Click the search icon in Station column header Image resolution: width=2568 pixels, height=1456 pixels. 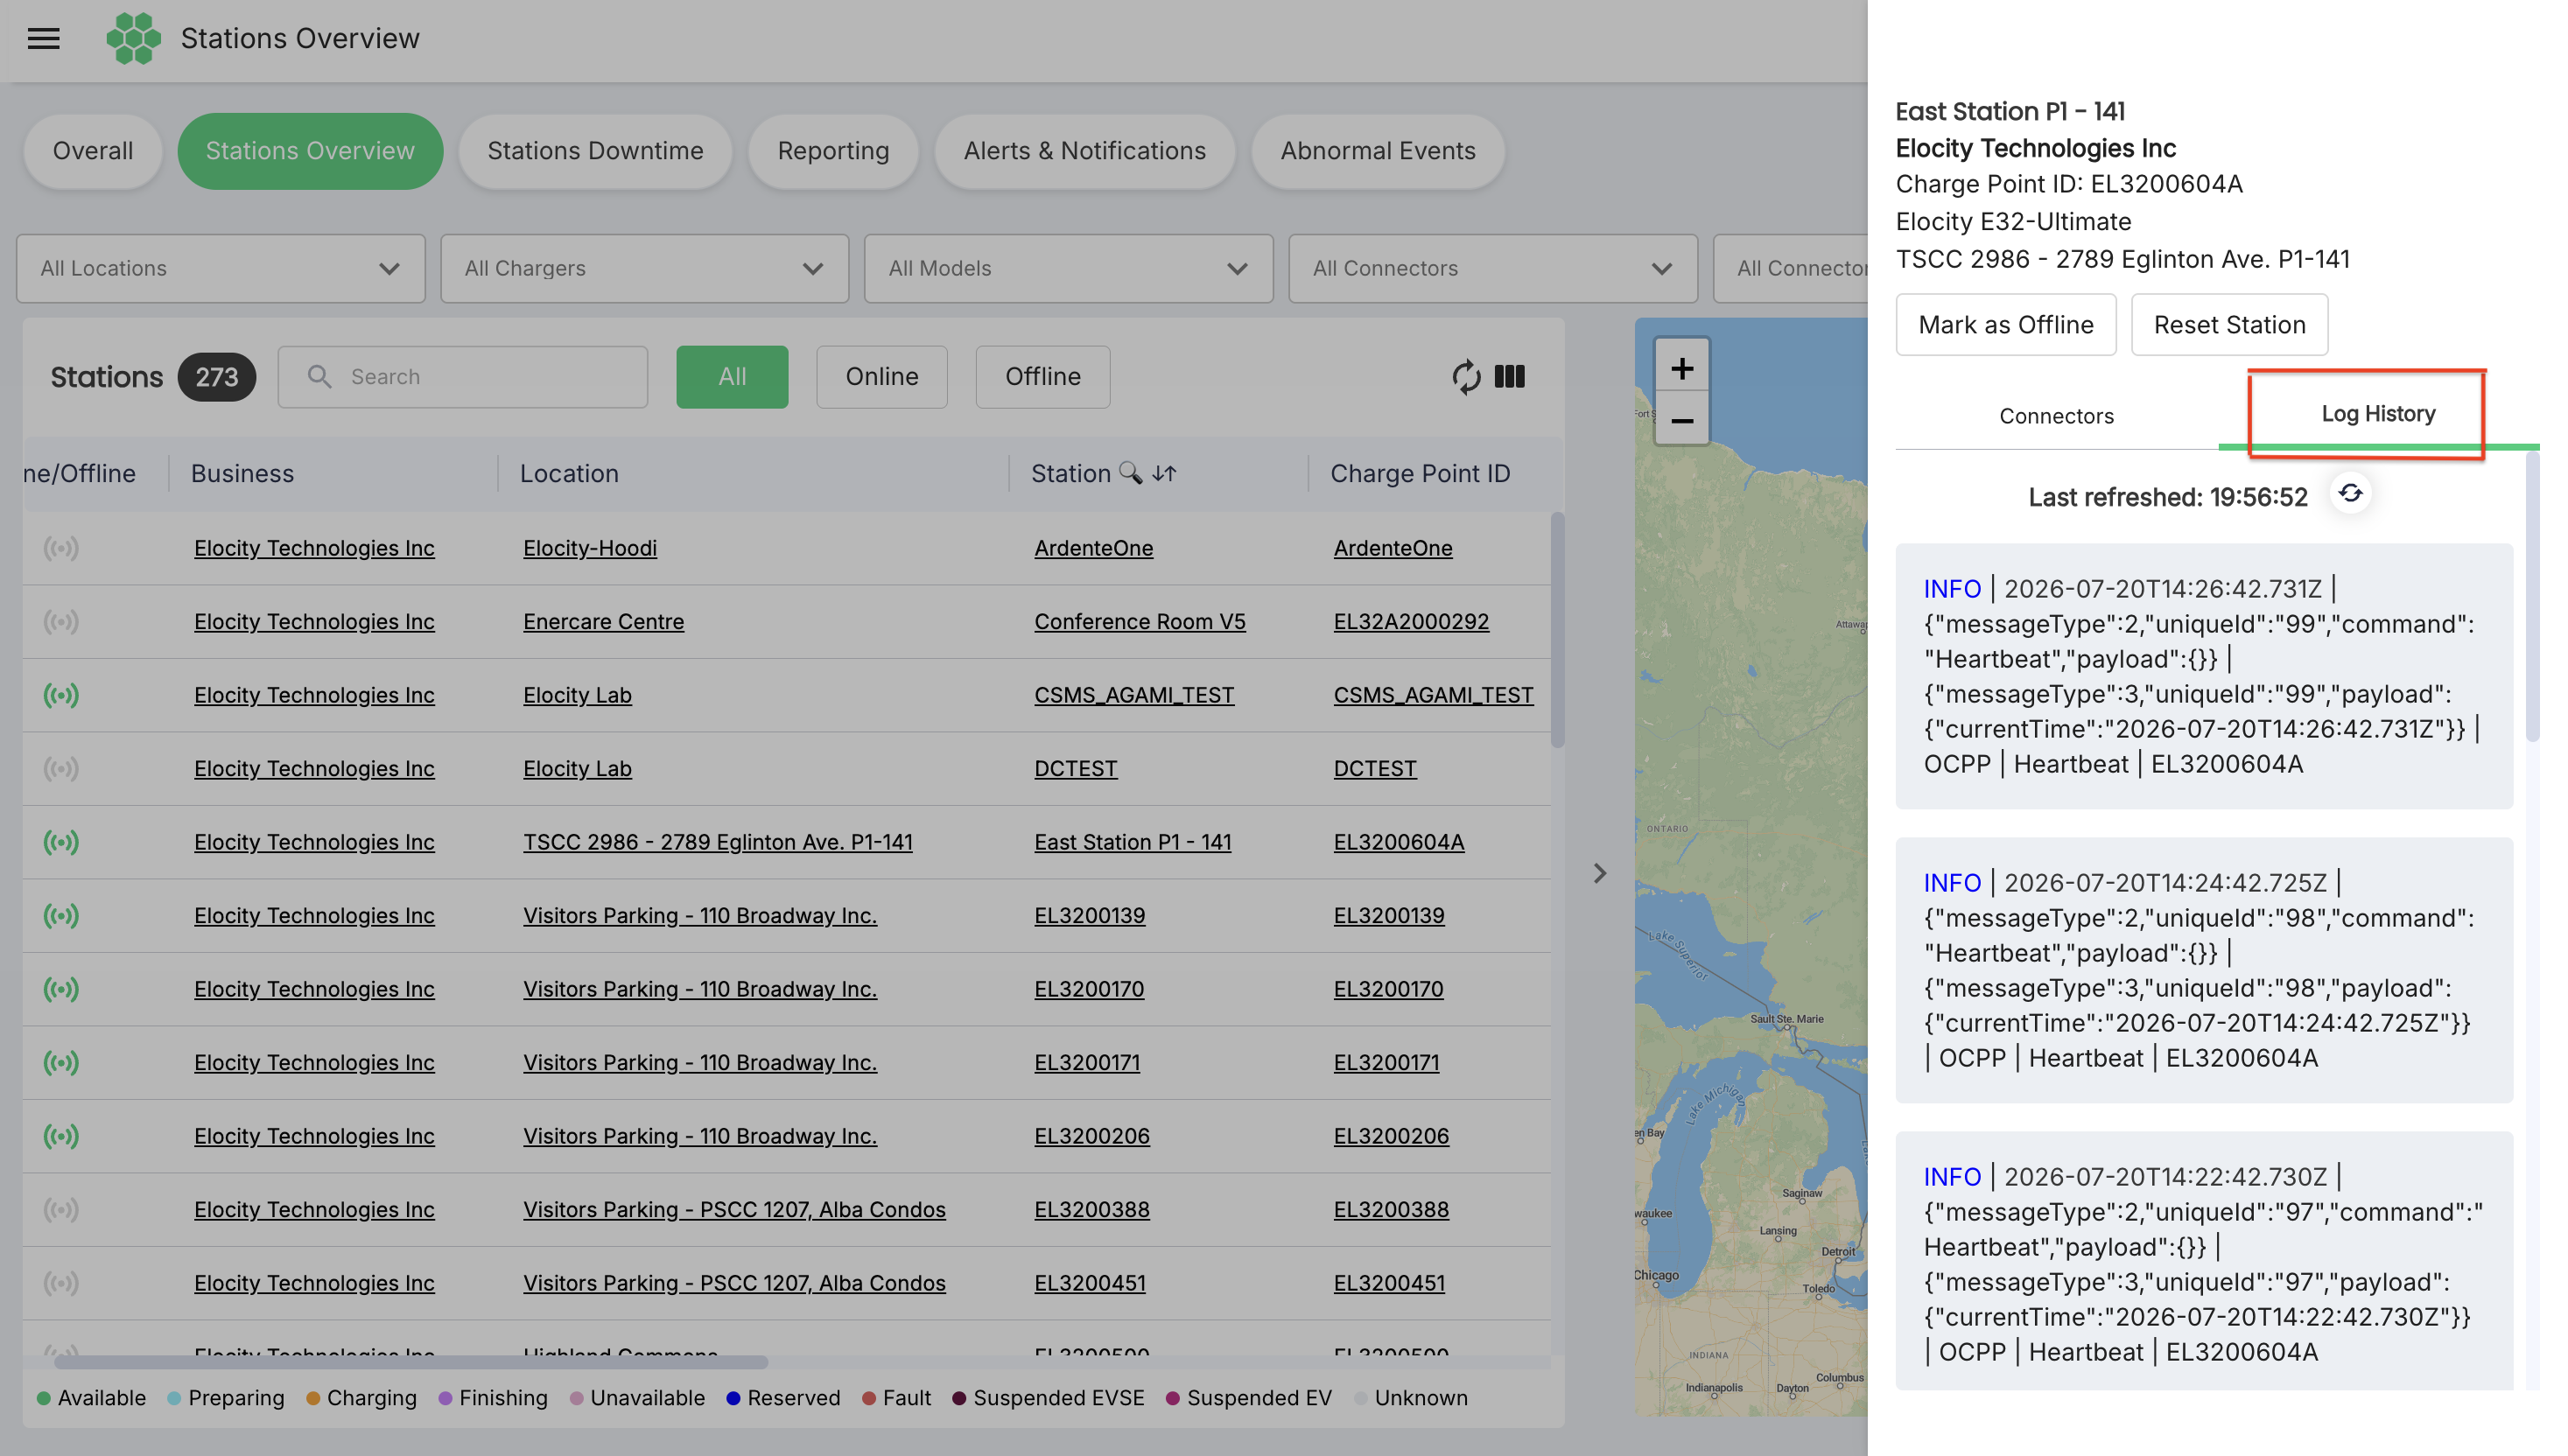(1130, 472)
